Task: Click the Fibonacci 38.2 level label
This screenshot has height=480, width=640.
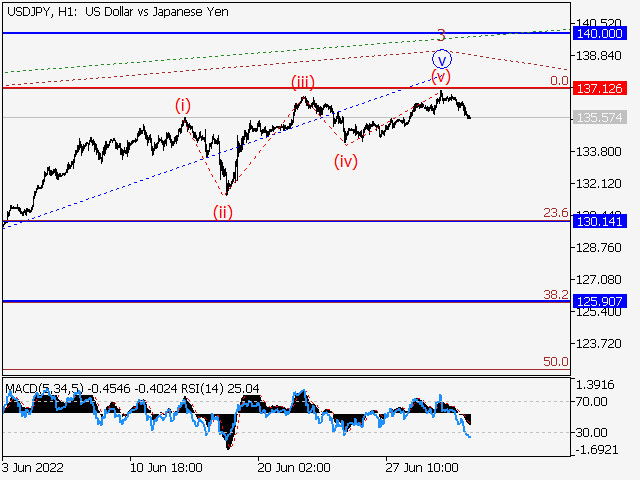Action: click(x=556, y=294)
